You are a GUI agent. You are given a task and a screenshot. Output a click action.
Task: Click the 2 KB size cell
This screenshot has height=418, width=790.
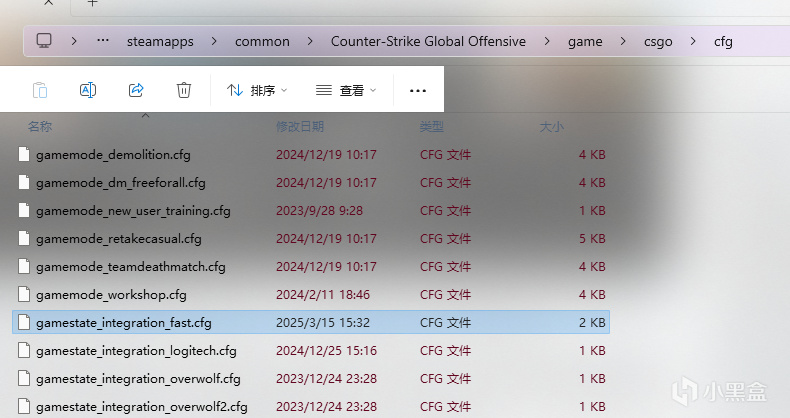[592, 323]
